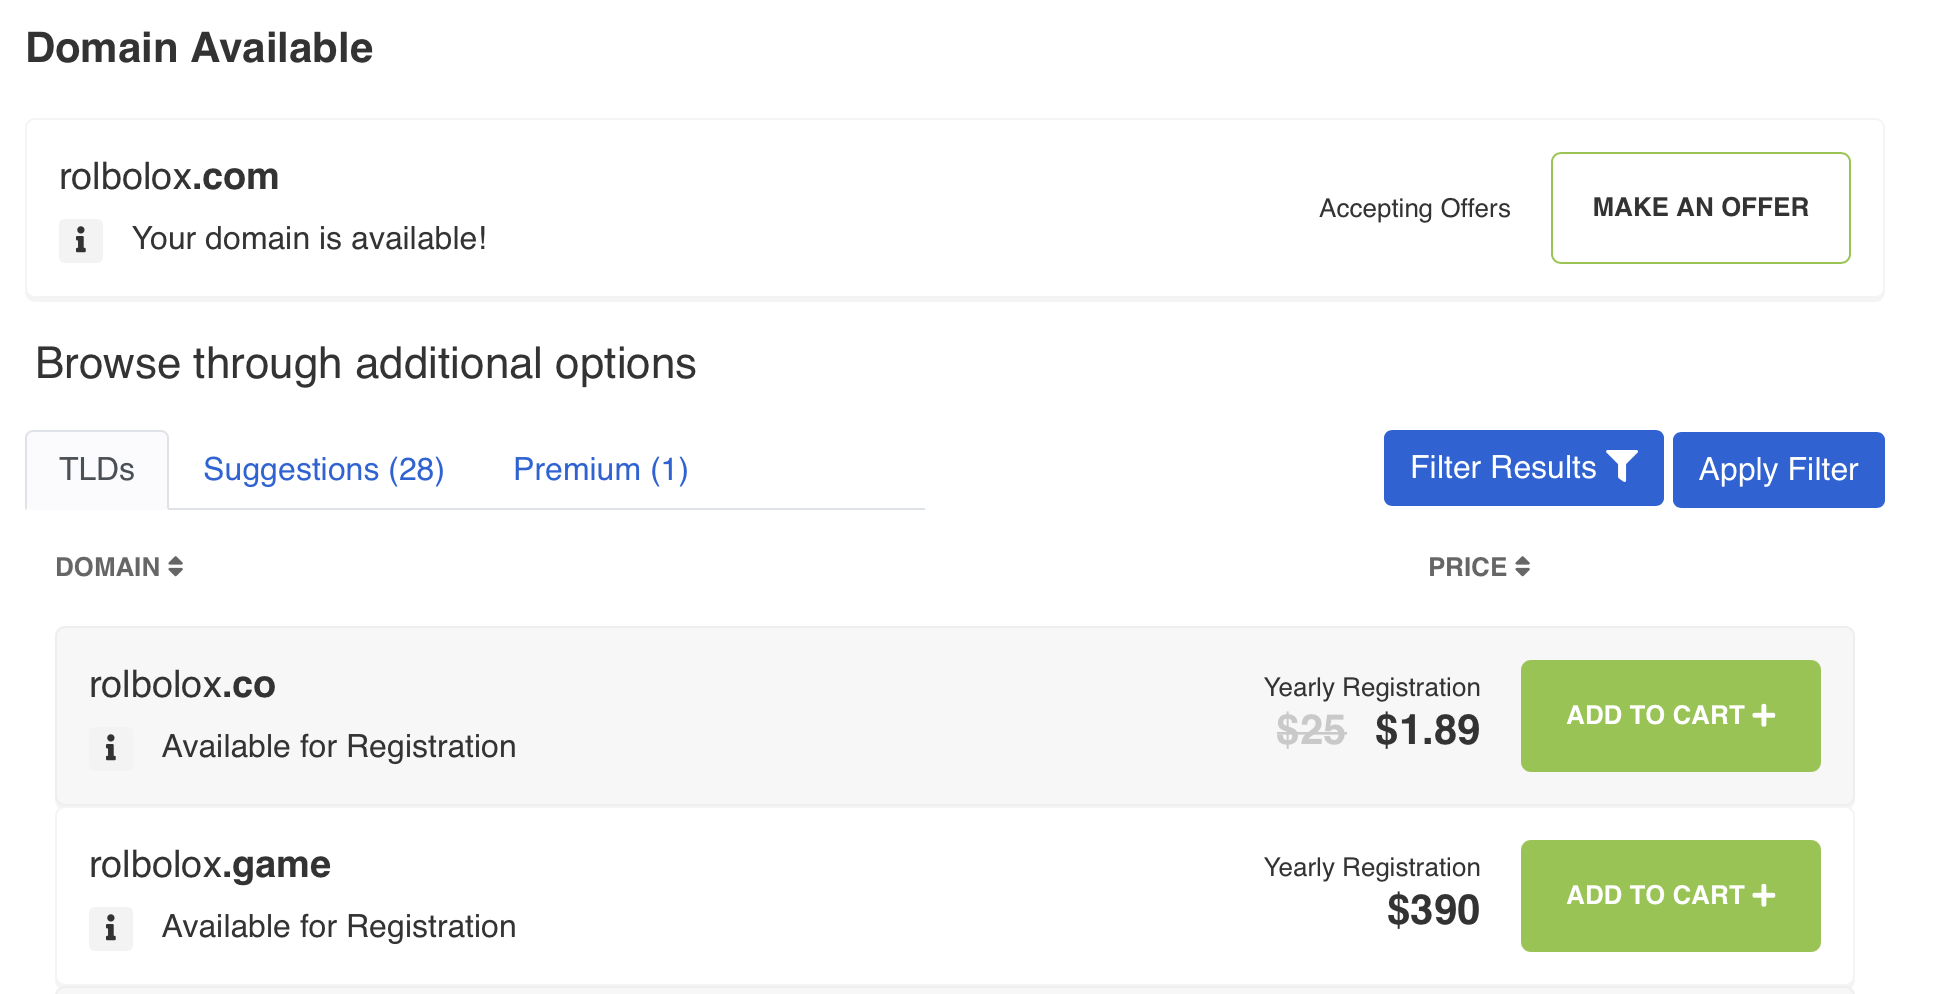Viewport: 1938px width, 994px height.
Task: Click the rolbolox.game domain name
Action: click(210, 865)
